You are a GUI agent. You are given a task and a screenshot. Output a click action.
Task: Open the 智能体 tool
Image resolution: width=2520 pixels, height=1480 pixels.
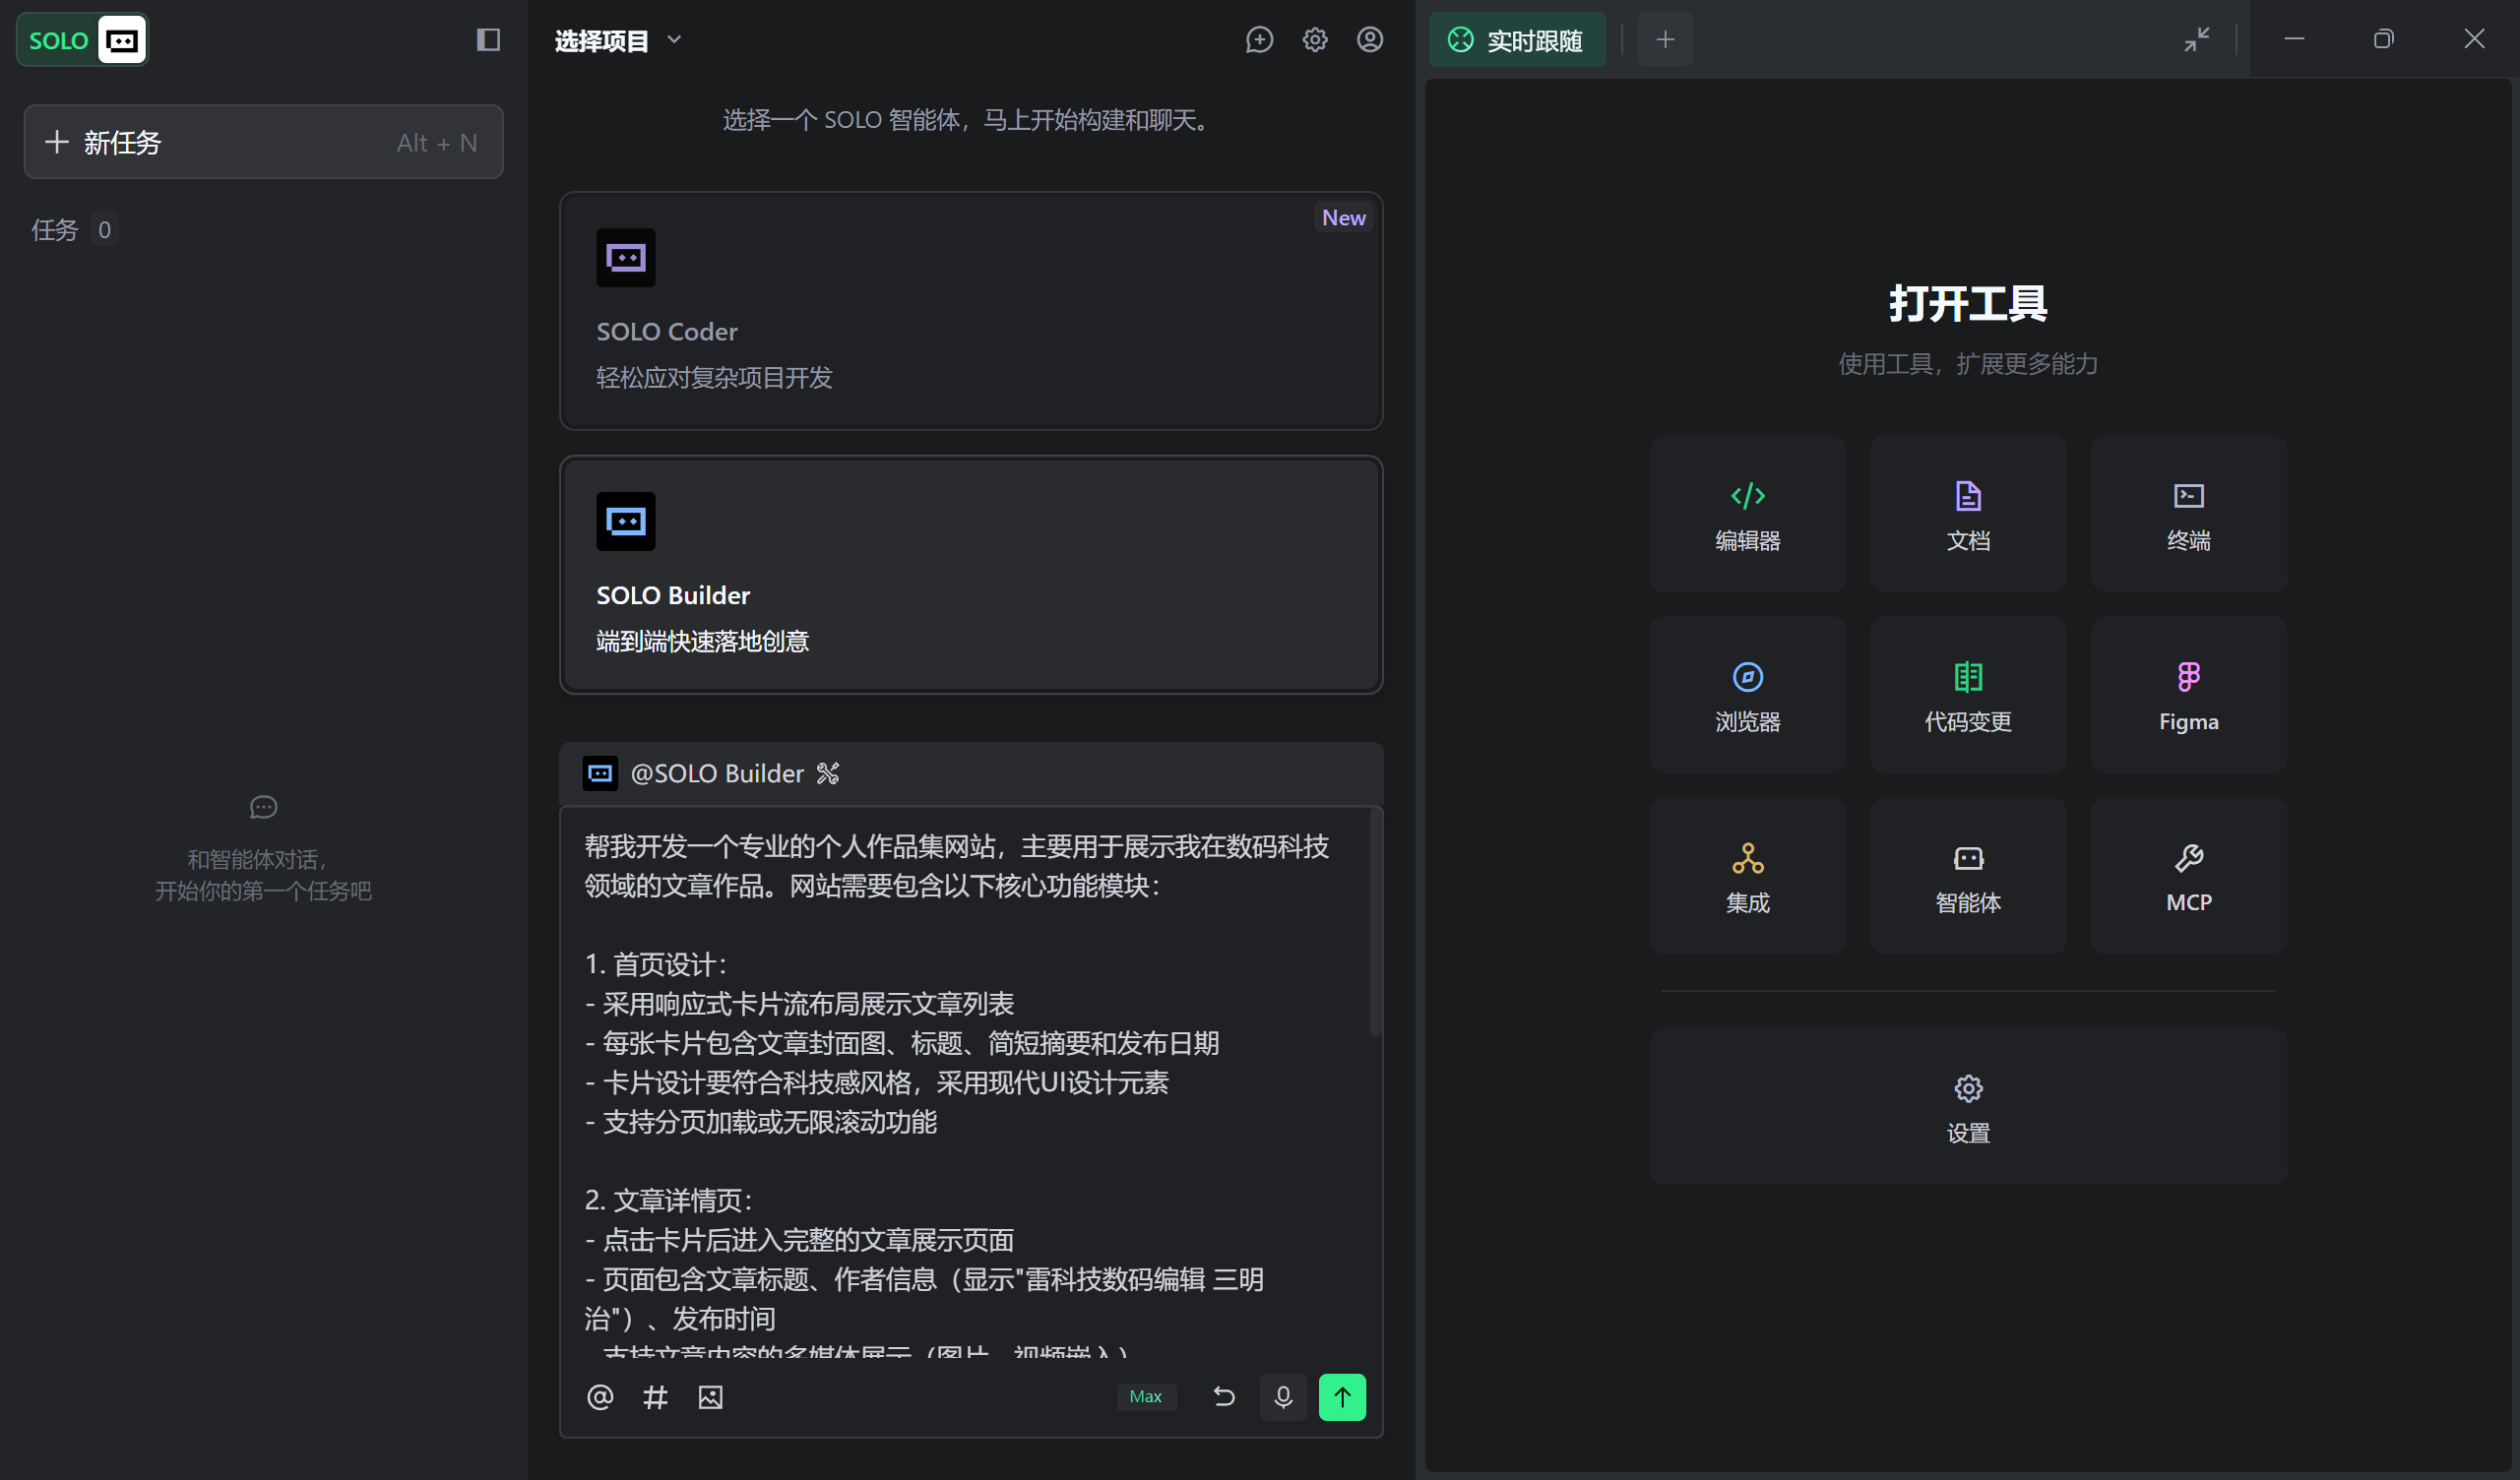pyautogui.click(x=1967, y=875)
